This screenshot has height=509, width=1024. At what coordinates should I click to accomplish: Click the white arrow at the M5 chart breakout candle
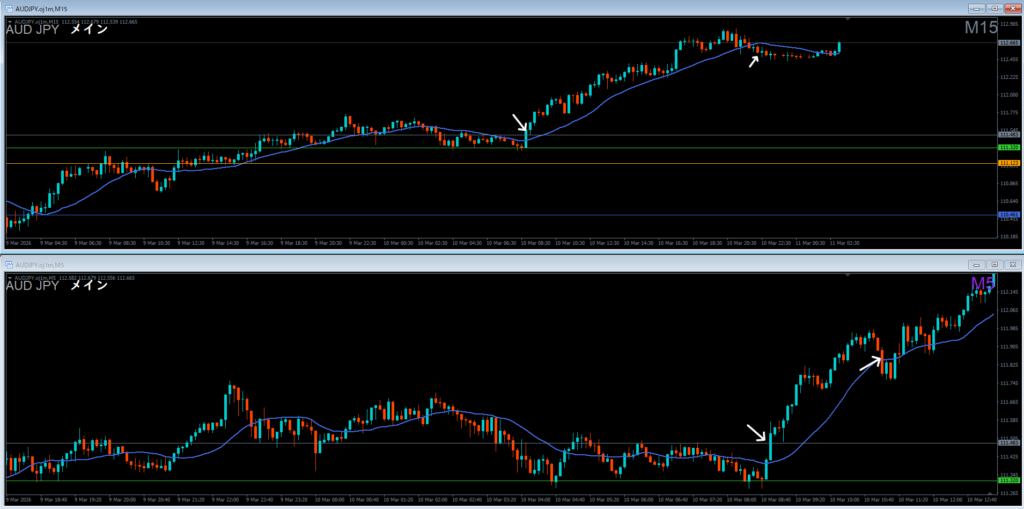[x=756, y=431]
